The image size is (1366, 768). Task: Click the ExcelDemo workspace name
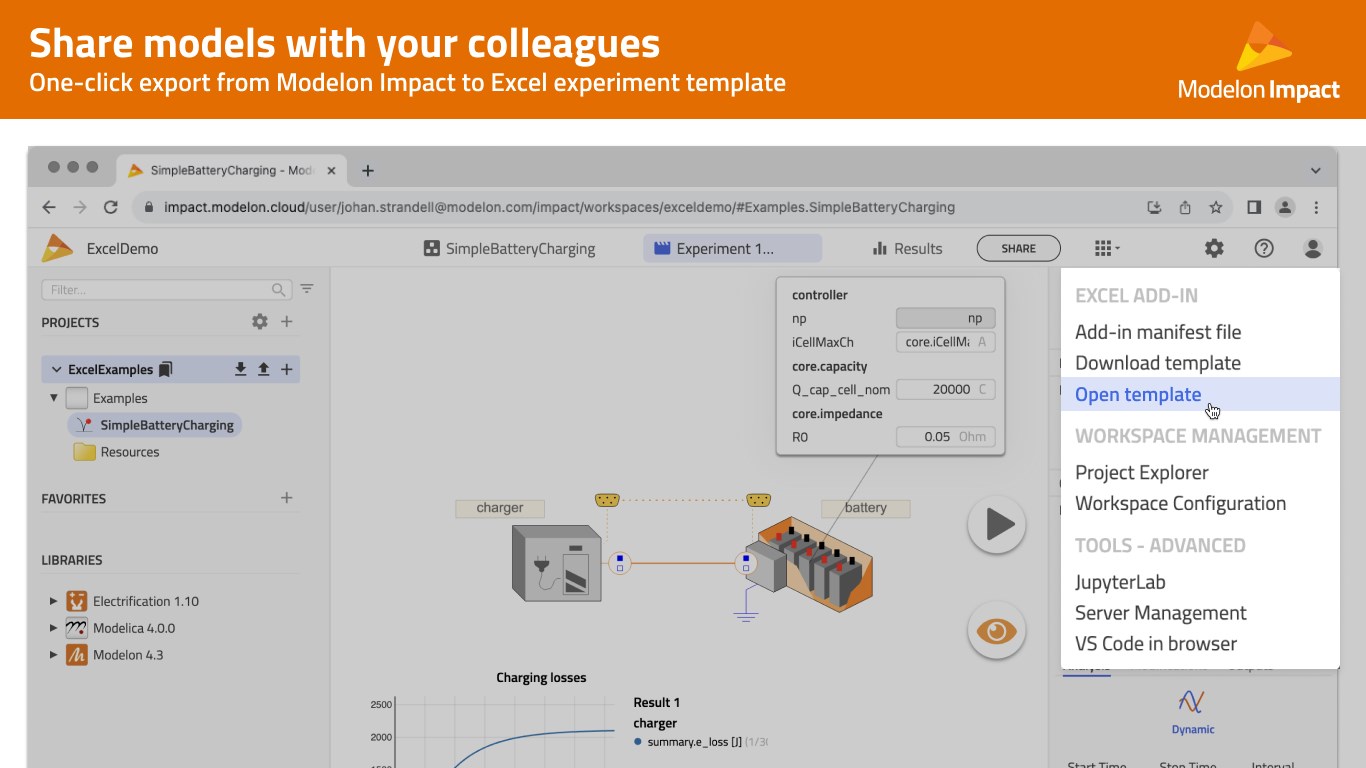point(122,248)
